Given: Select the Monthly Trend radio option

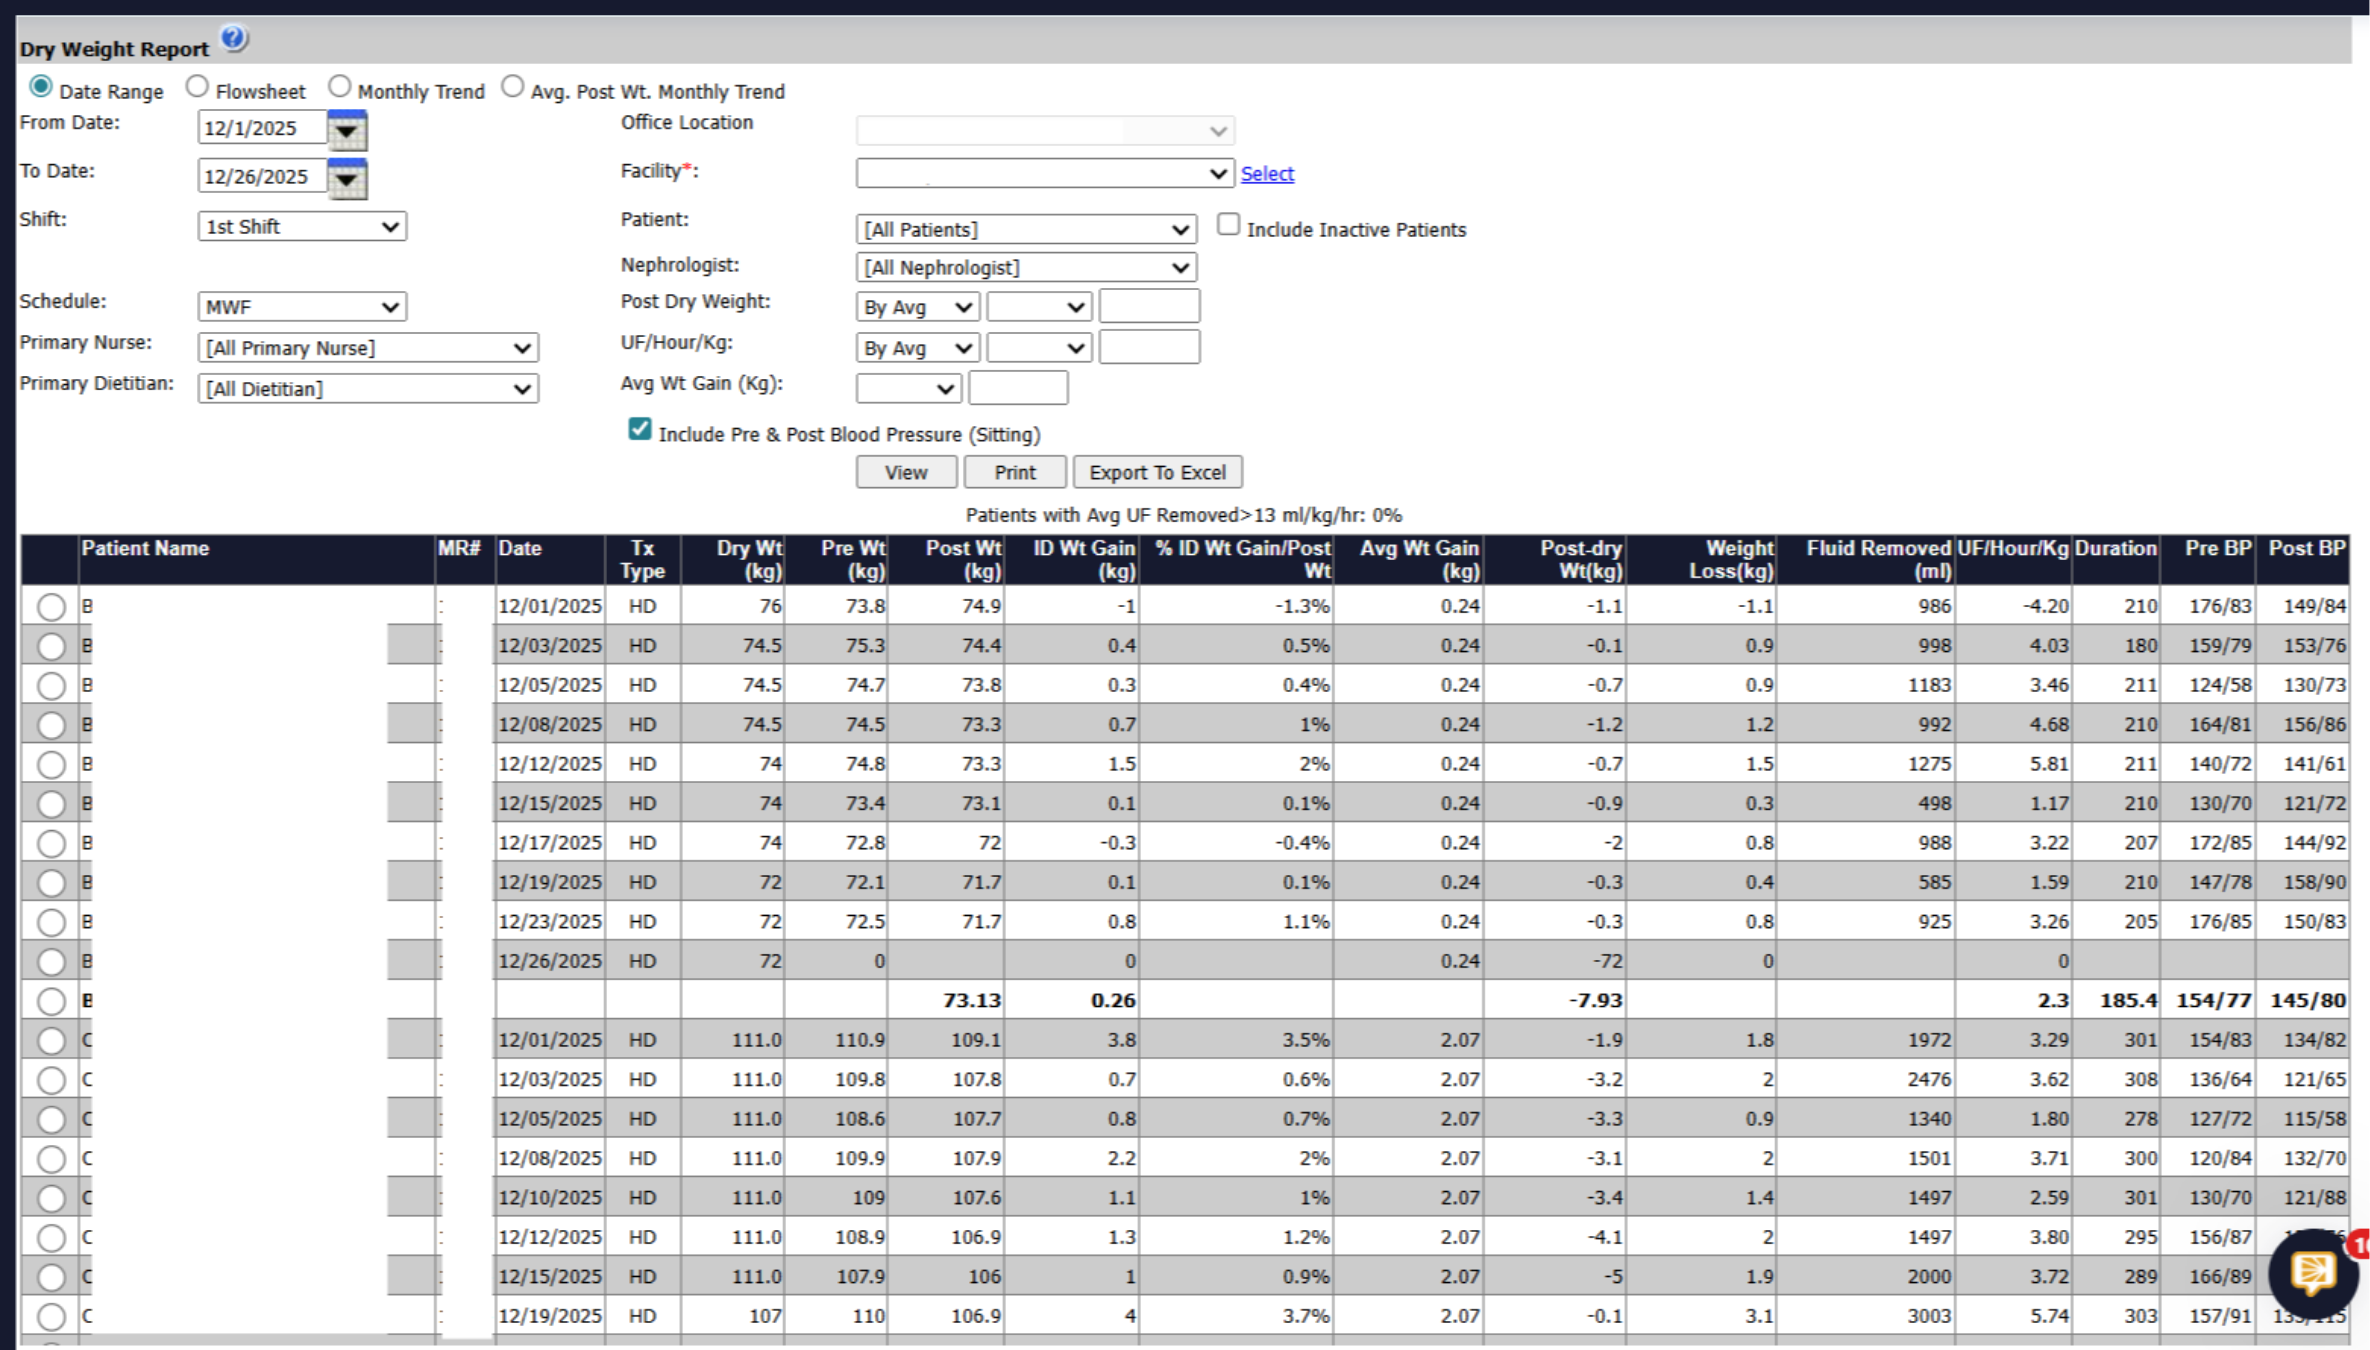Looking at the screenshot, I should tap(340, 87).
